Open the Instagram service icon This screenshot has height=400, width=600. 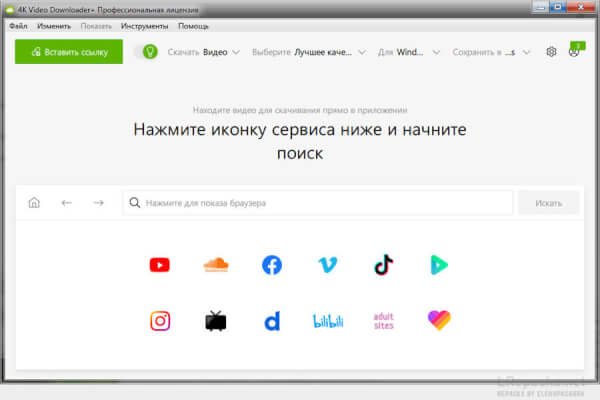[x=160, y=321]
